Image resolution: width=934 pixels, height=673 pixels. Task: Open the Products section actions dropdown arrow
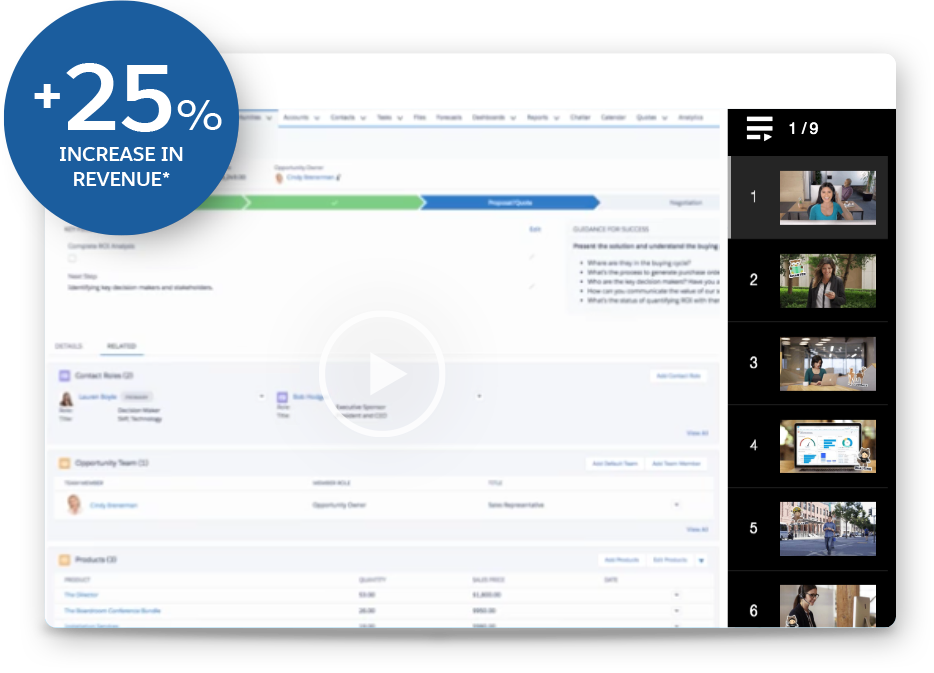[x=701, y=560]
